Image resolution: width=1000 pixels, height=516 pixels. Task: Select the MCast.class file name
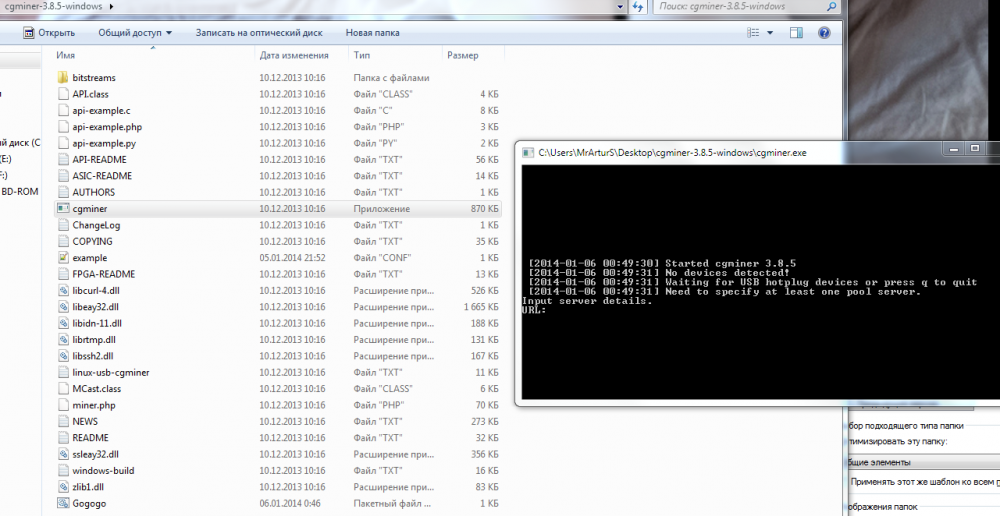pos(96,389)
